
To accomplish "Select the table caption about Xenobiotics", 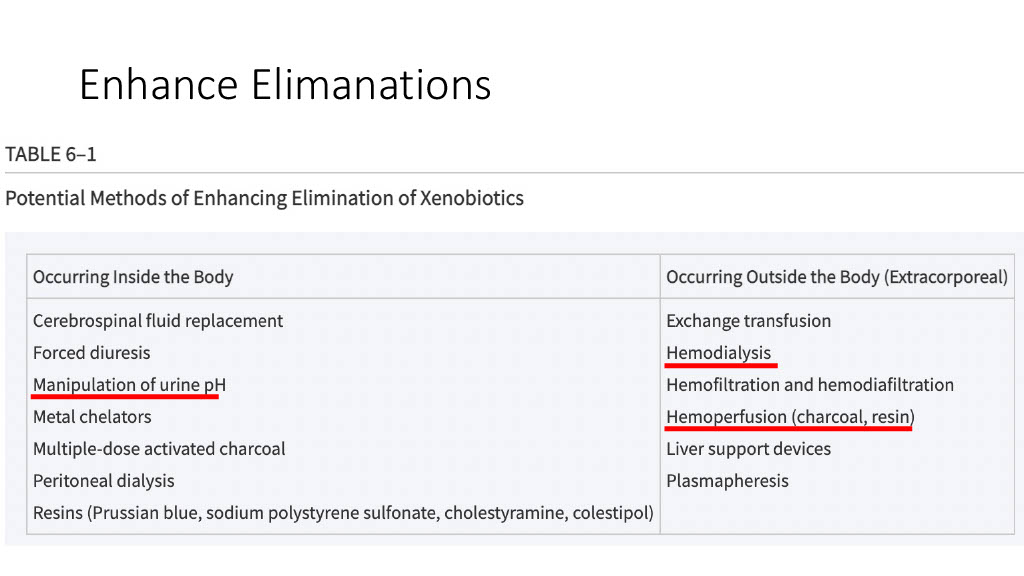I will click(264, 198).
